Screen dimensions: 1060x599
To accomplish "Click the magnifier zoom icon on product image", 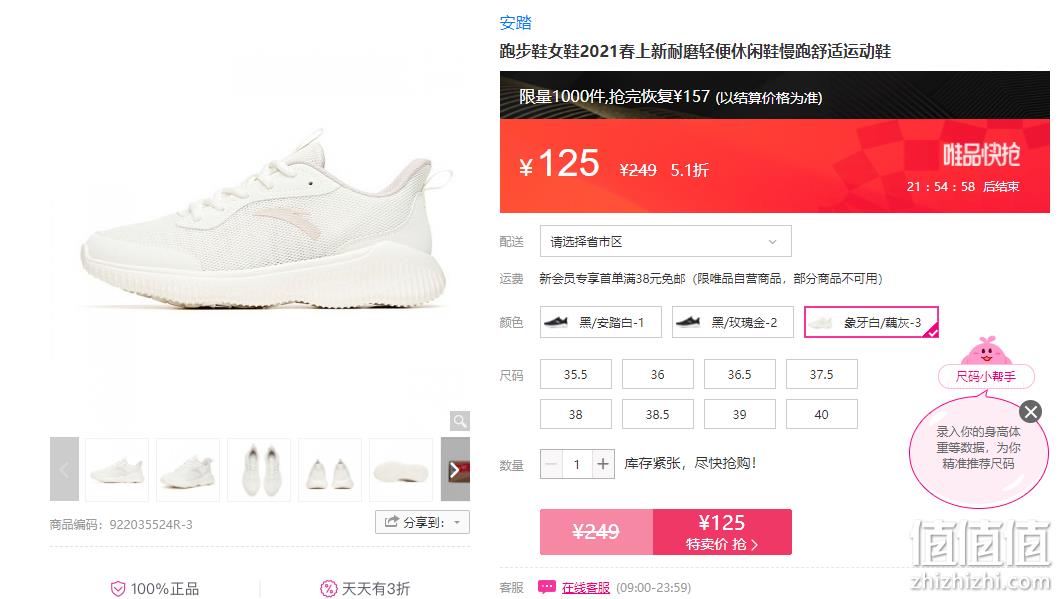I will coord(460,421).
